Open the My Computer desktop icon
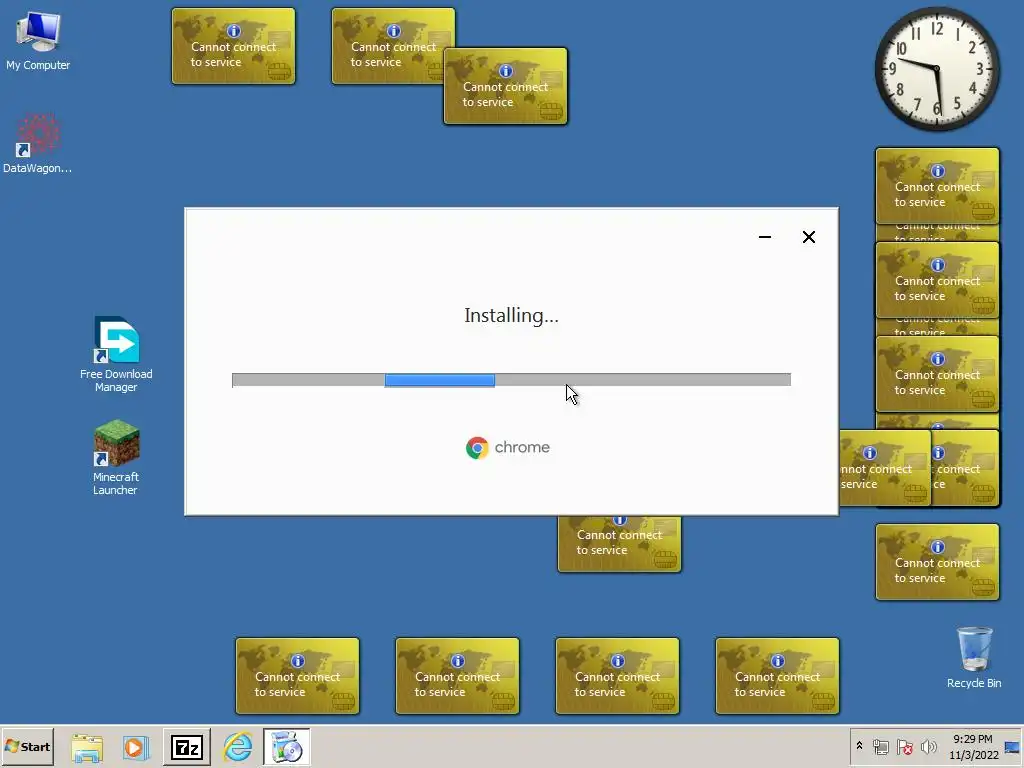1024x768 pixels. coord(38,40)
